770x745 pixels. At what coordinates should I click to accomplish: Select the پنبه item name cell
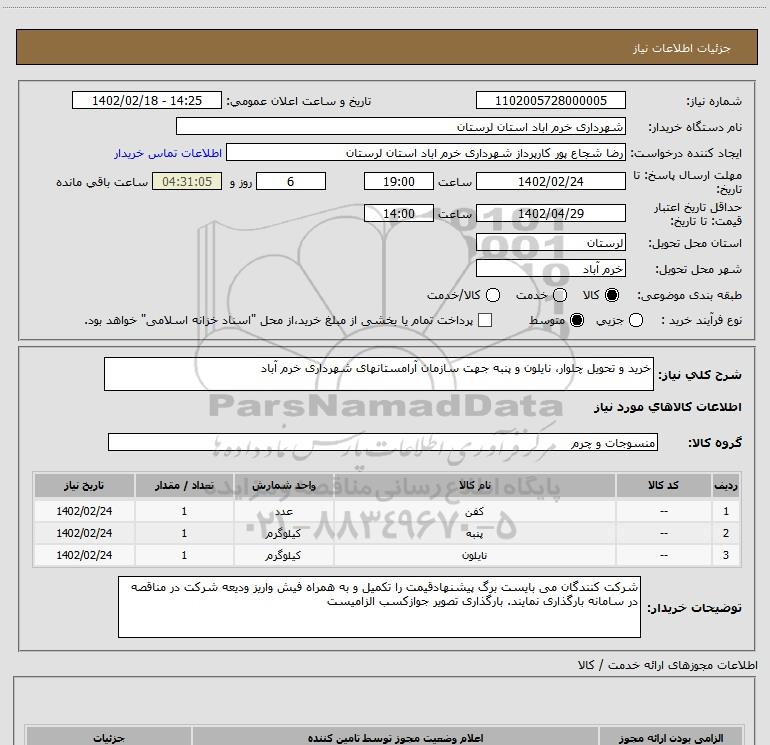[474, 533]
